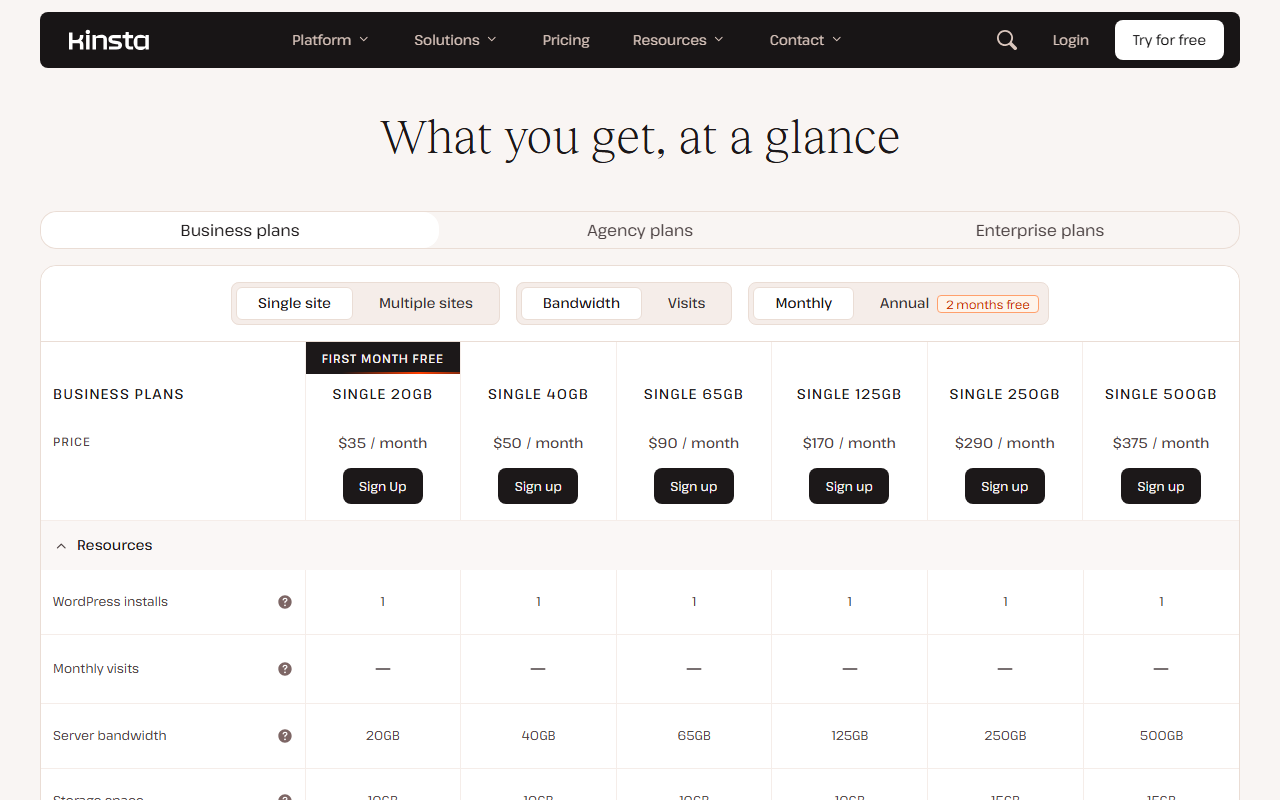Screen dimensions: 1280x800
Task: Switch to Agency plans tab
Action: point(640,230)
